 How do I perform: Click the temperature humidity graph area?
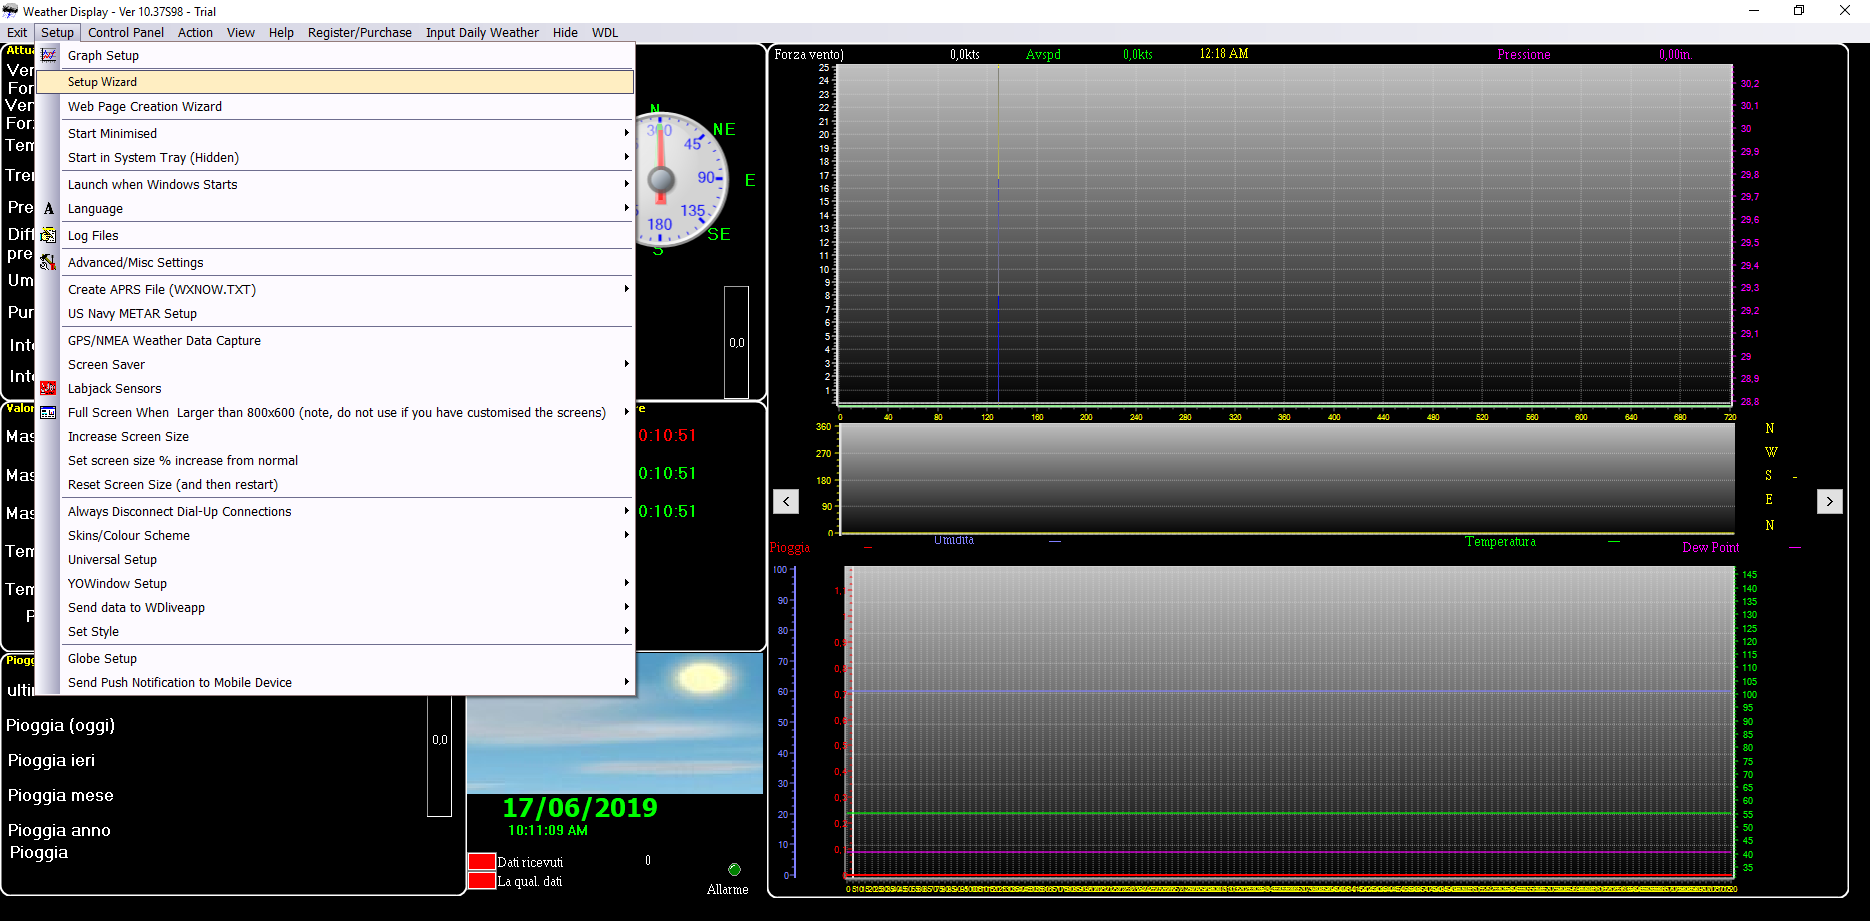1288,724
